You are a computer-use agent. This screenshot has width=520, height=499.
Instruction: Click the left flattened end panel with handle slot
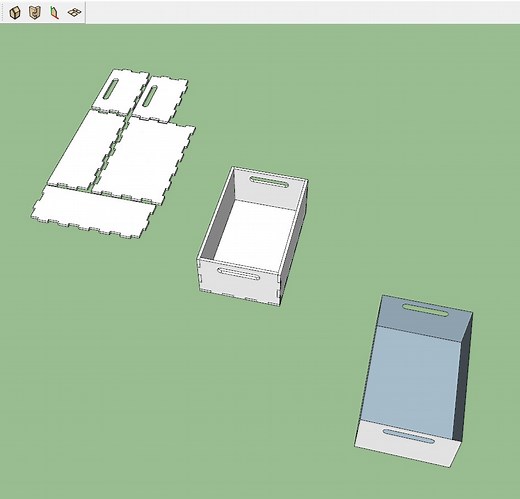click(x=120, y=92)
